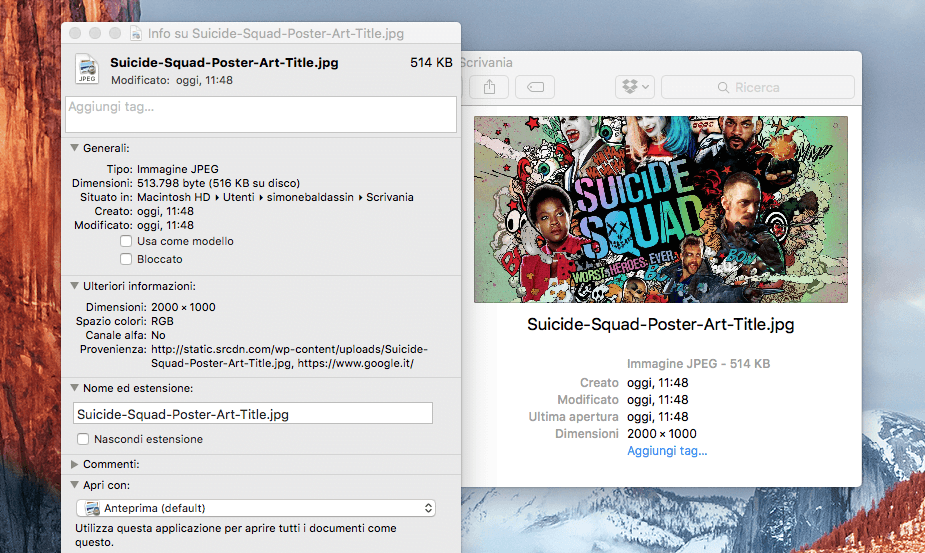Screen dimensions: 925x553
Task: Click the Aggiungi tag field in Info window
Action: pos(261,114)
